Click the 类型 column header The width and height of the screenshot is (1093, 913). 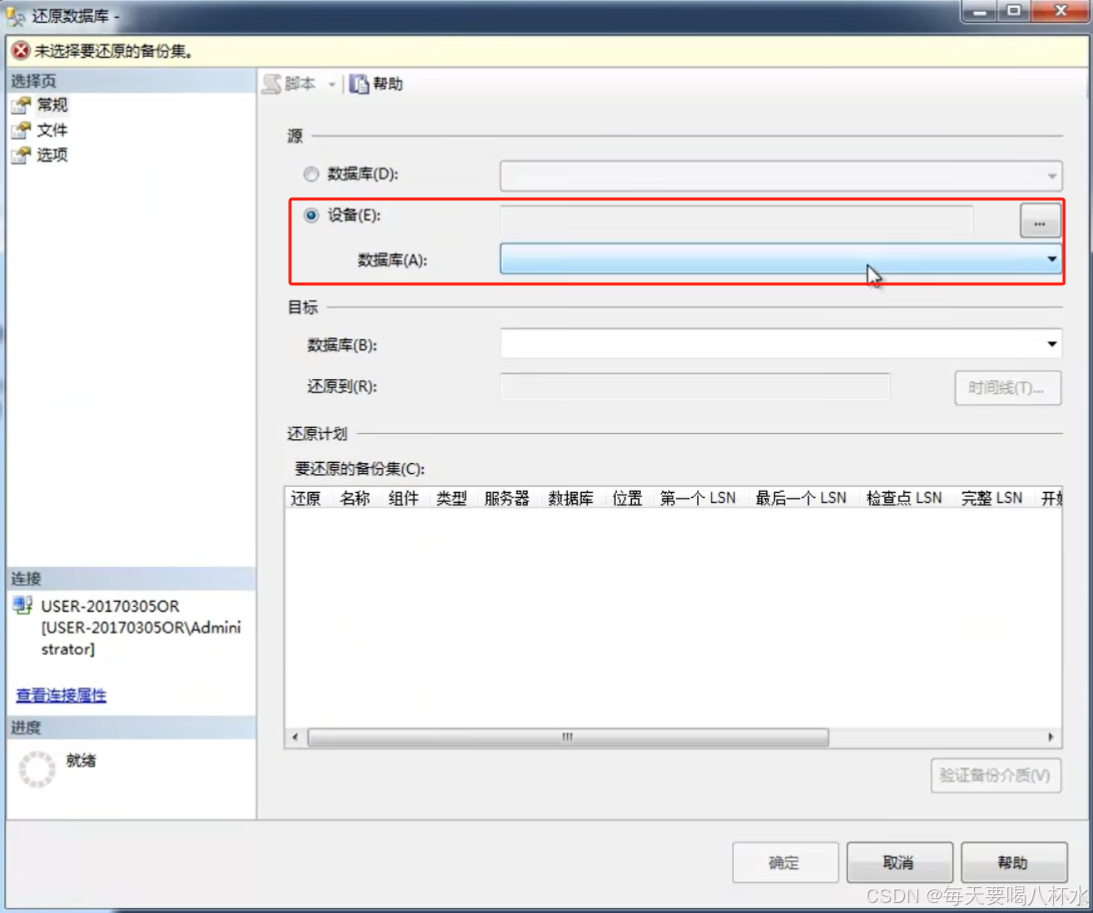[452, 498]
